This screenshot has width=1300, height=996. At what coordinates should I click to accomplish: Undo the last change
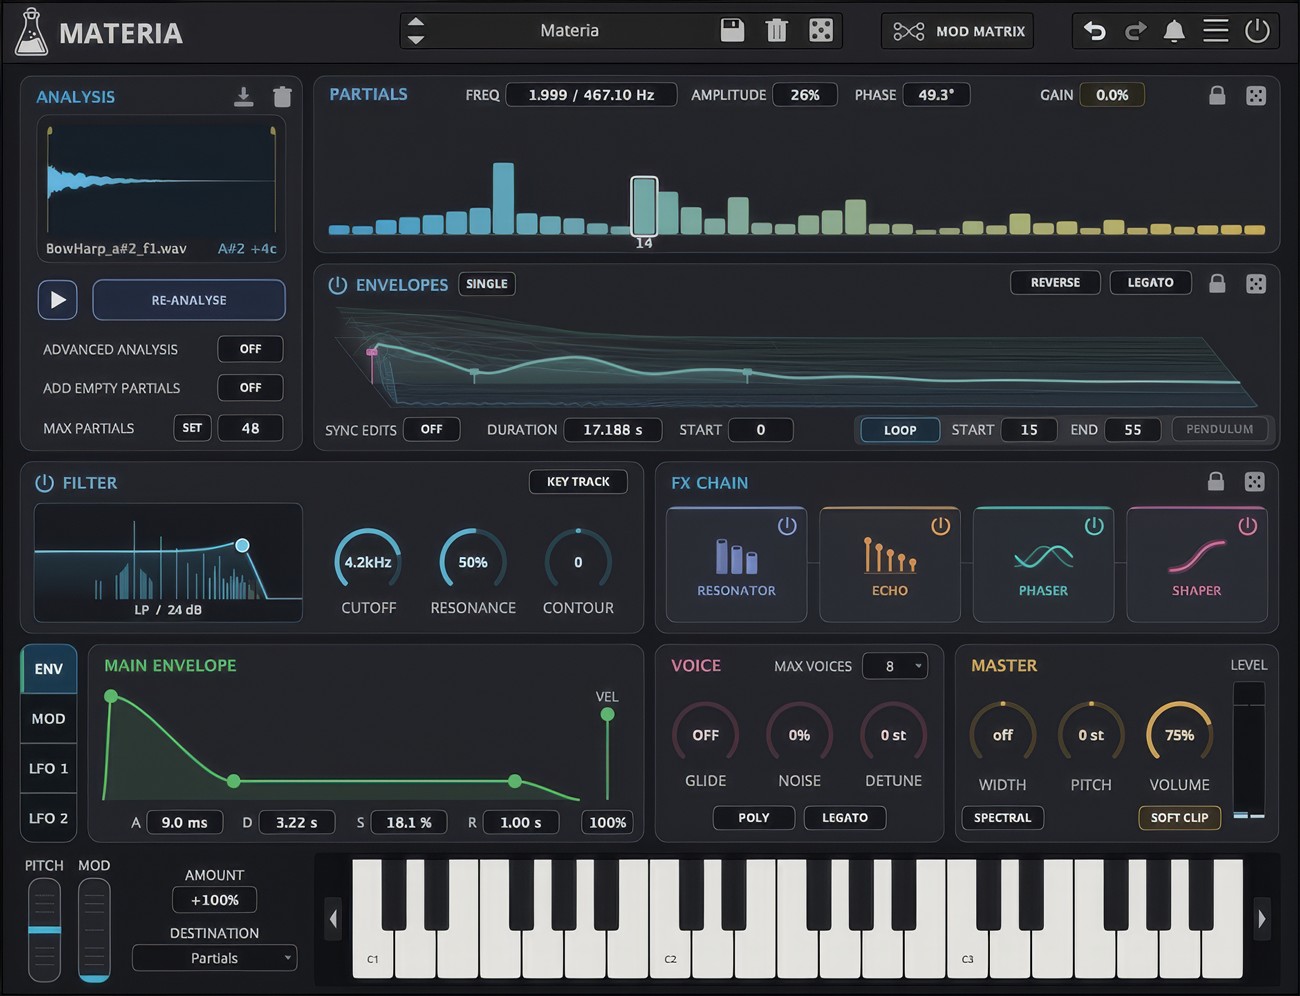point(1095,31)
